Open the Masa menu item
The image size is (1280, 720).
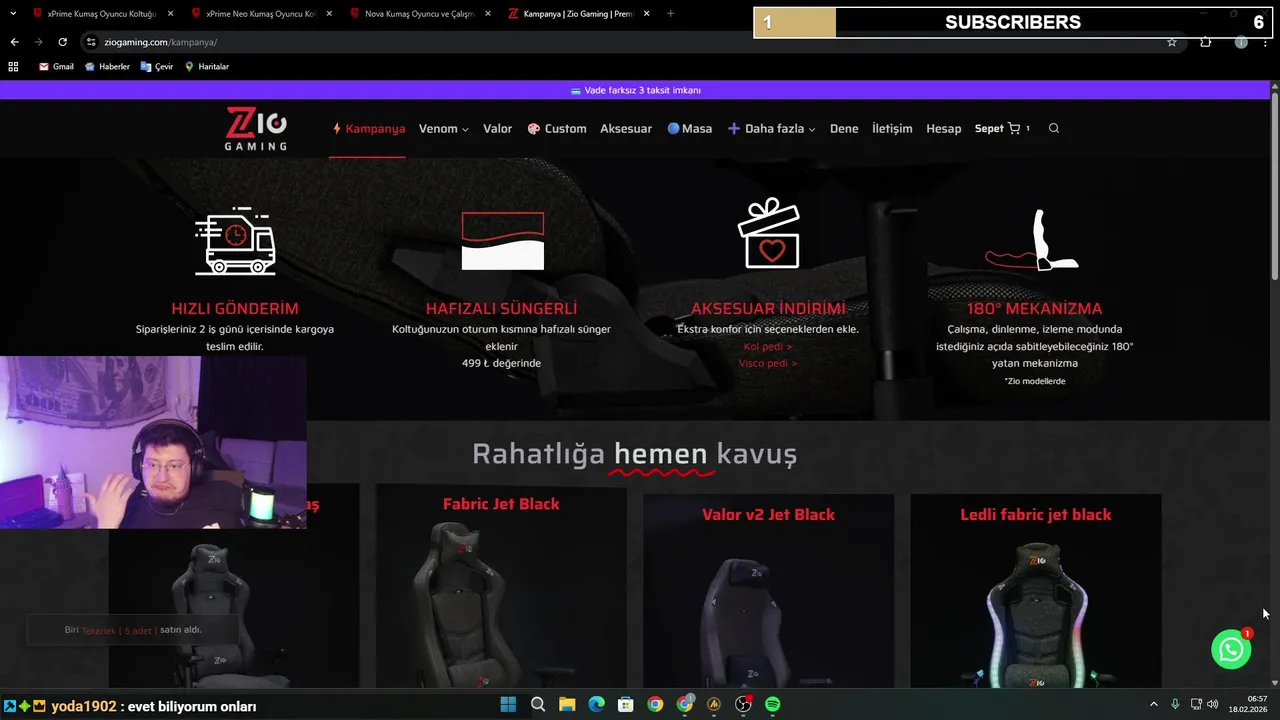690,128
